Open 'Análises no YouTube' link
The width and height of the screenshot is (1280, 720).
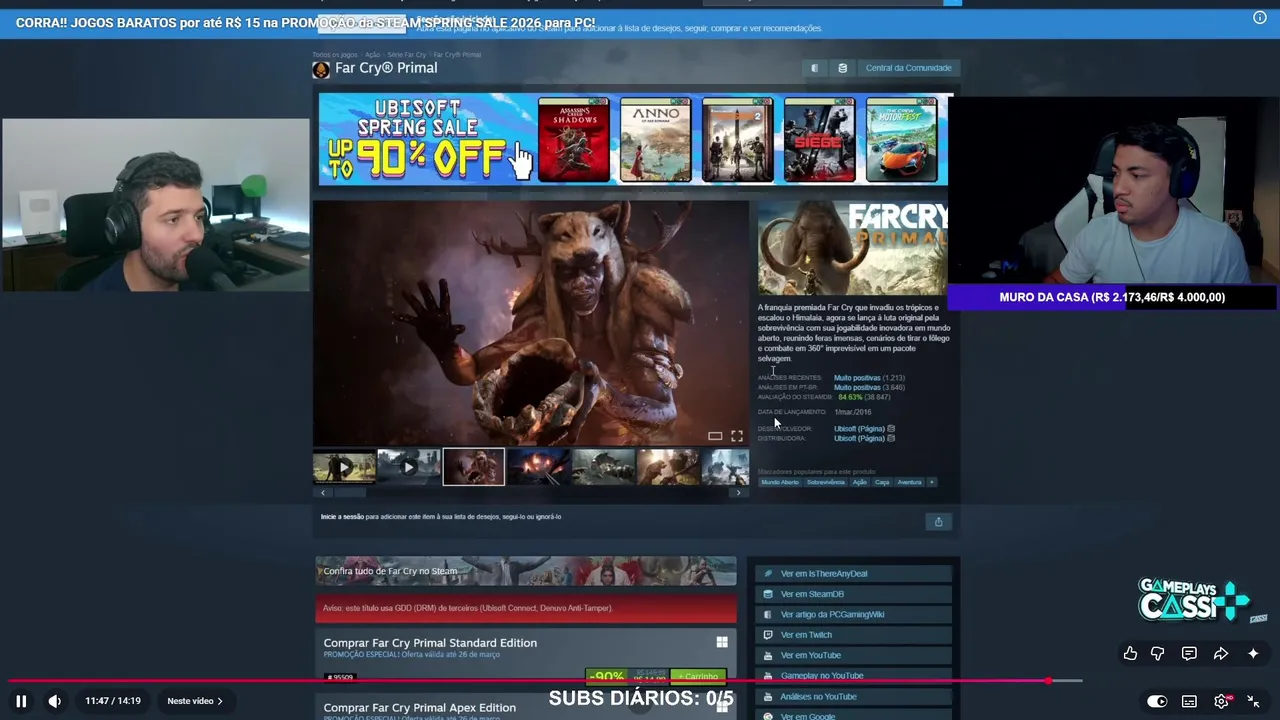coord(855,697)
